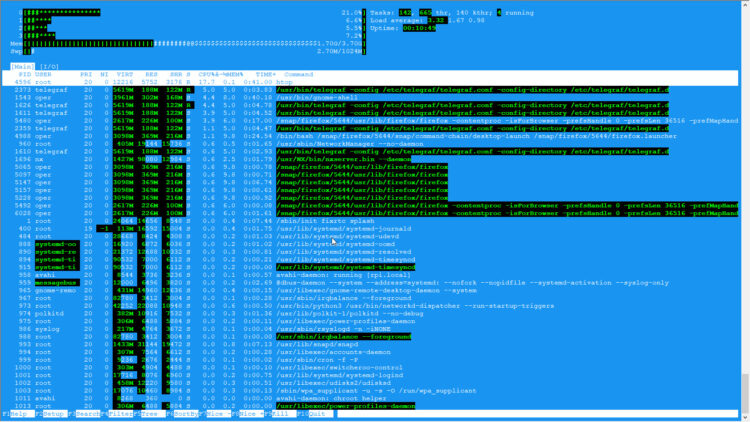The height and width of the screenshot is (422, 750).
Task: Click the Help function key at bottom
Action: tap(17, 413)
